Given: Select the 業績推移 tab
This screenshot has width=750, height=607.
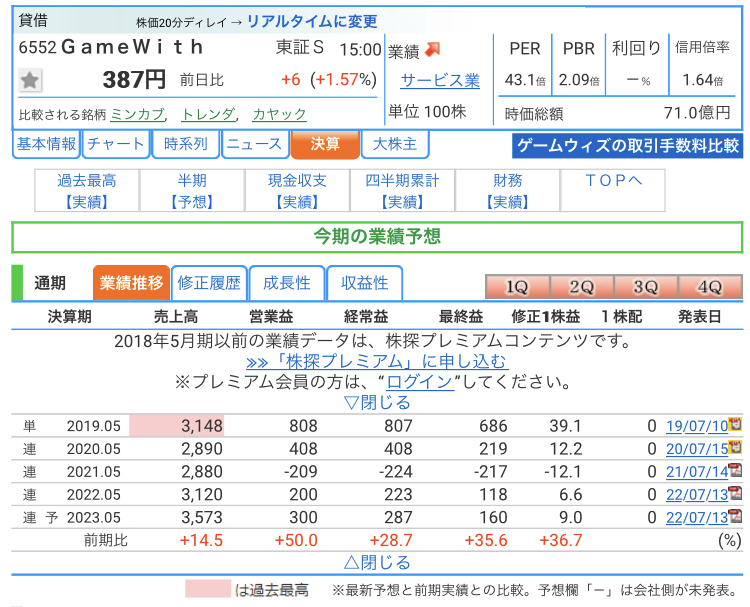Looking at the screenshot, I should click(x=131, y=283).
